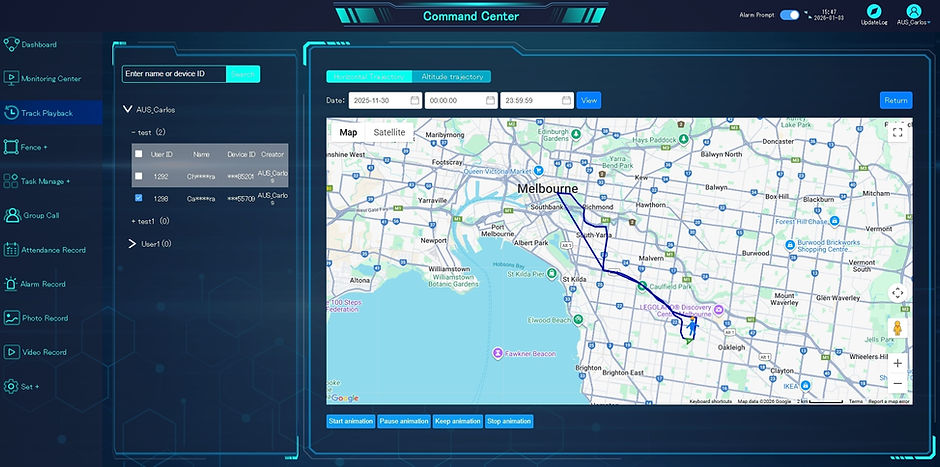Open the Group Call icon
Image resolution: width=940 pixels, height=467 pixels.
pos(12,215)
